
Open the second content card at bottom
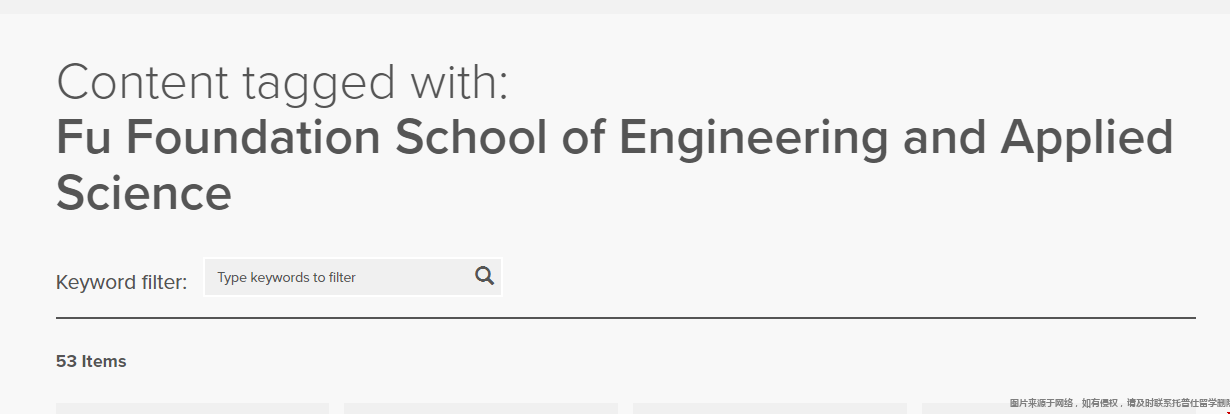[481, 408]
